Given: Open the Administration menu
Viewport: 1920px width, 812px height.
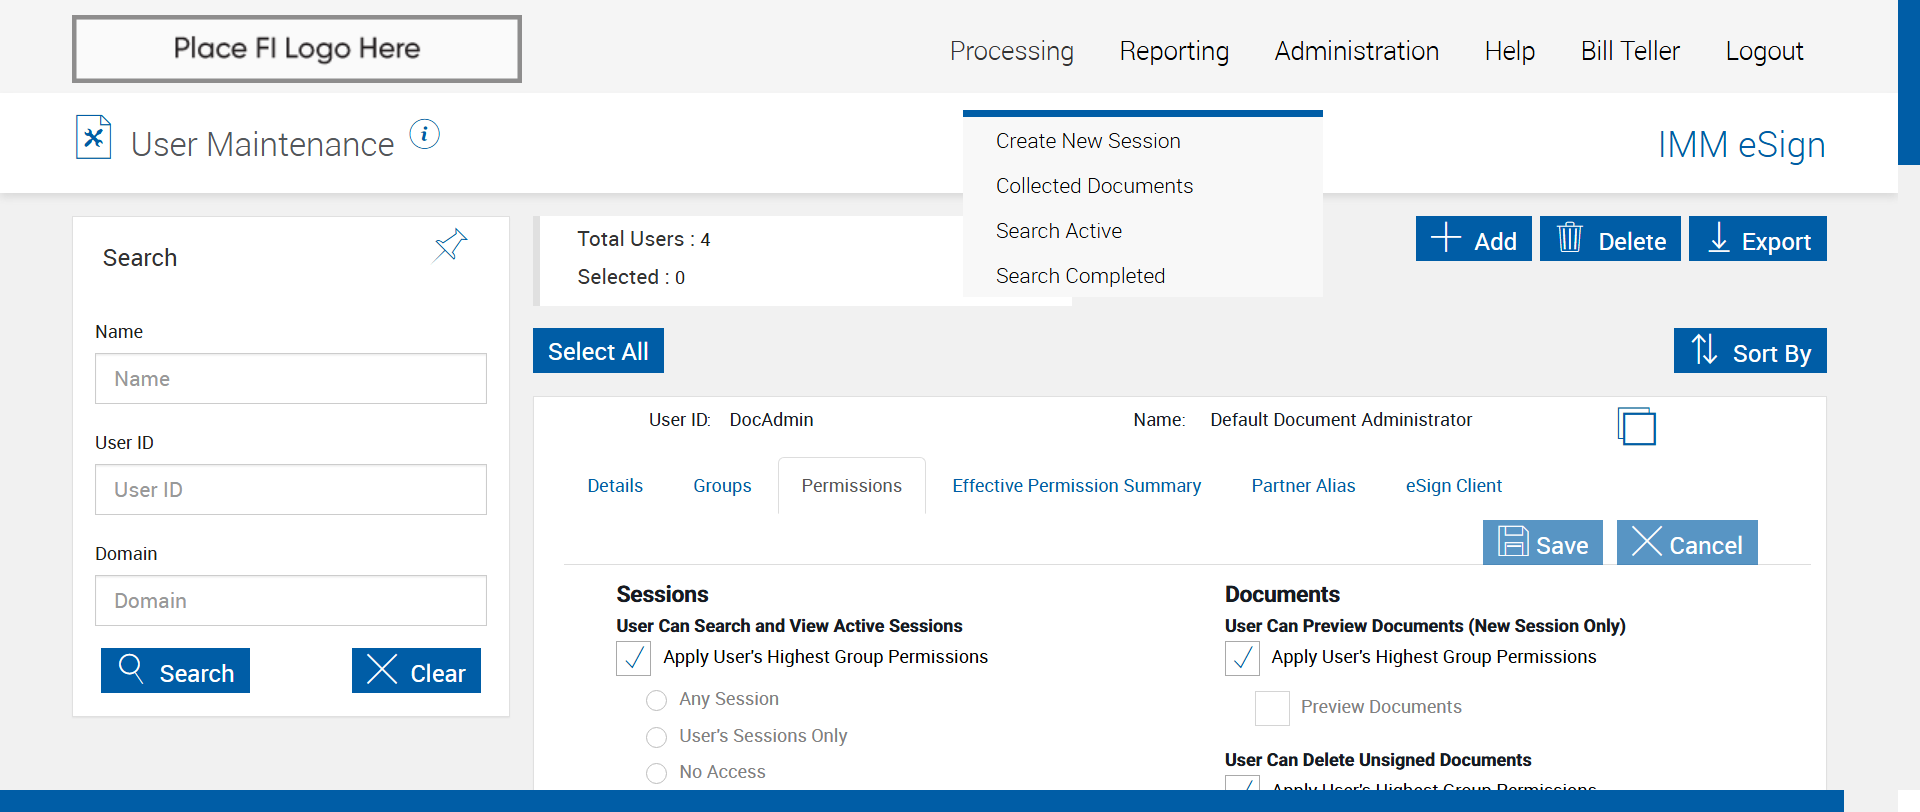Looking at the screenshot, I should [1356, 51].
